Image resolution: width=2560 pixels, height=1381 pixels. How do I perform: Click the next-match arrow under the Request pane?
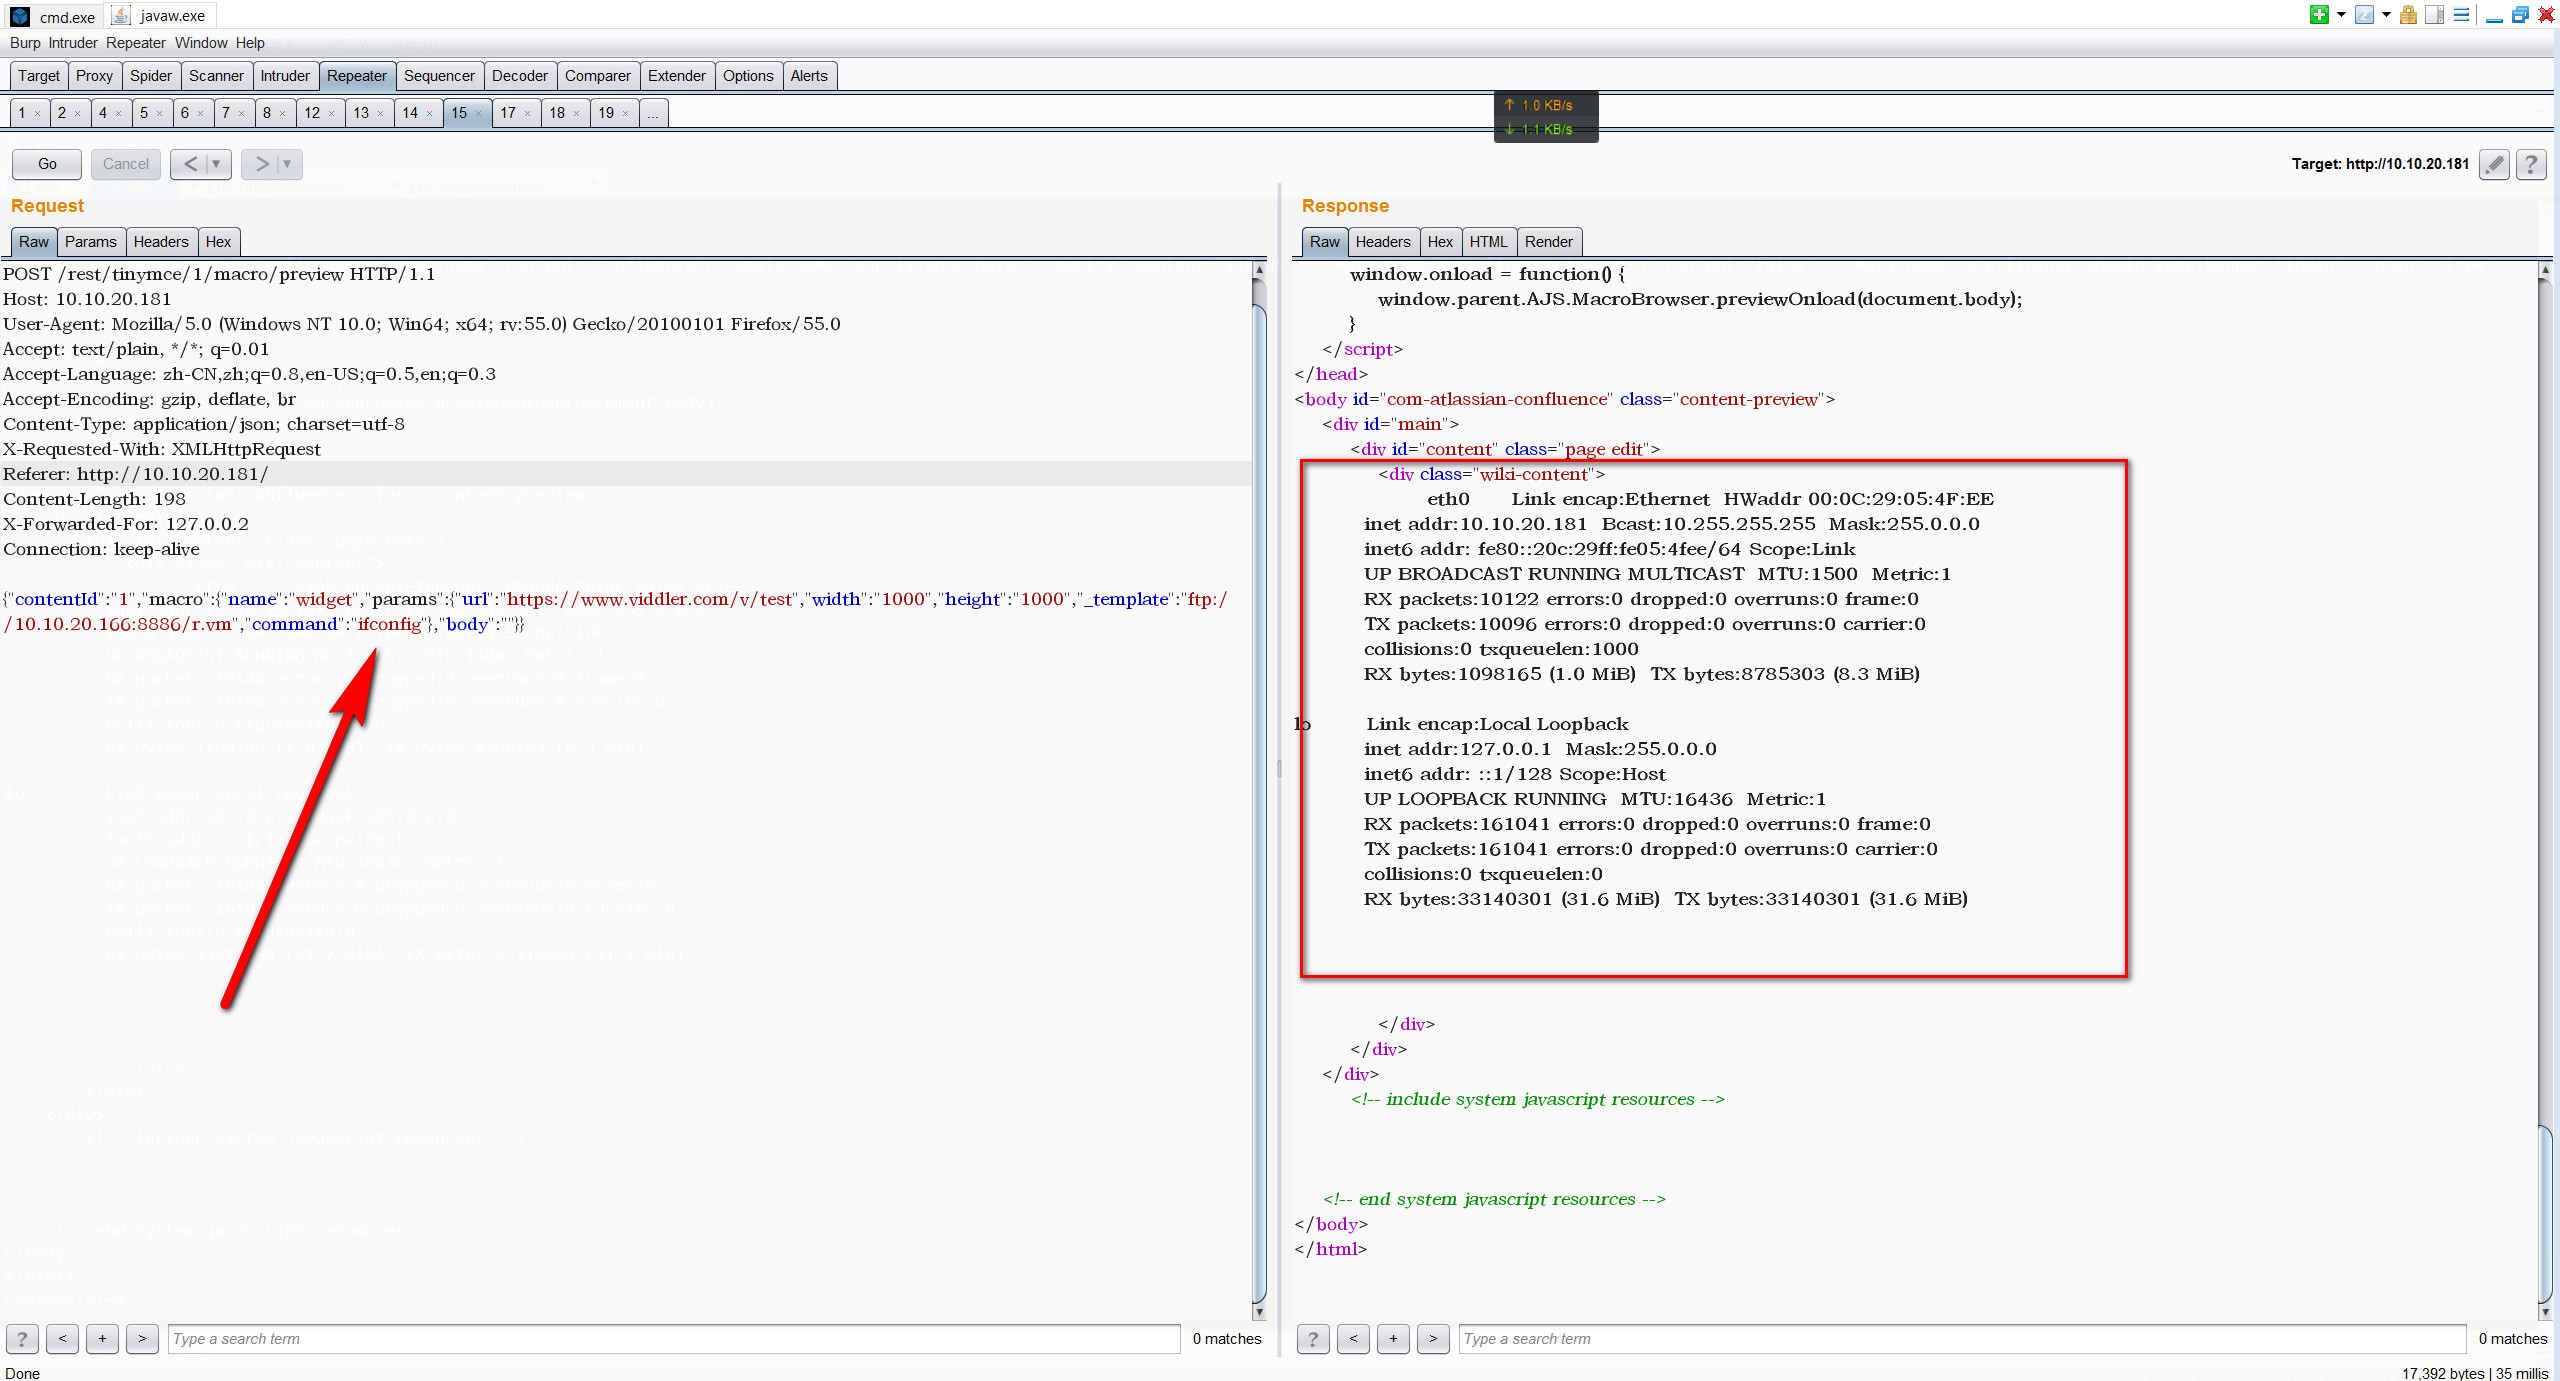click(x=142, y=1339)
